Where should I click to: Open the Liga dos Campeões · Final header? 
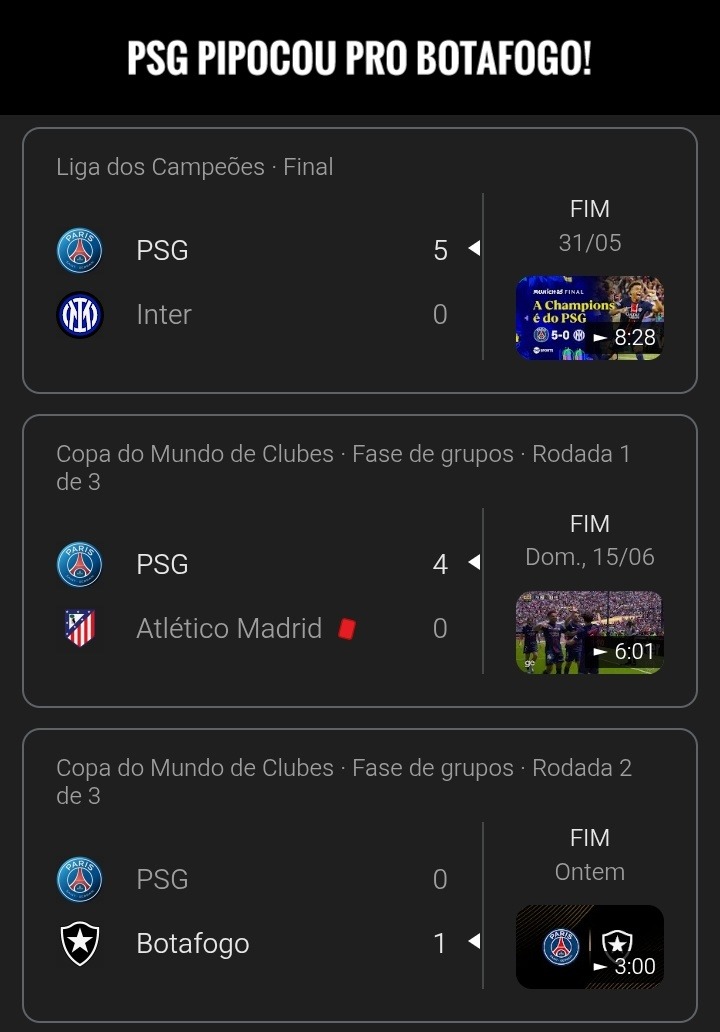click(x=195, y=167)
